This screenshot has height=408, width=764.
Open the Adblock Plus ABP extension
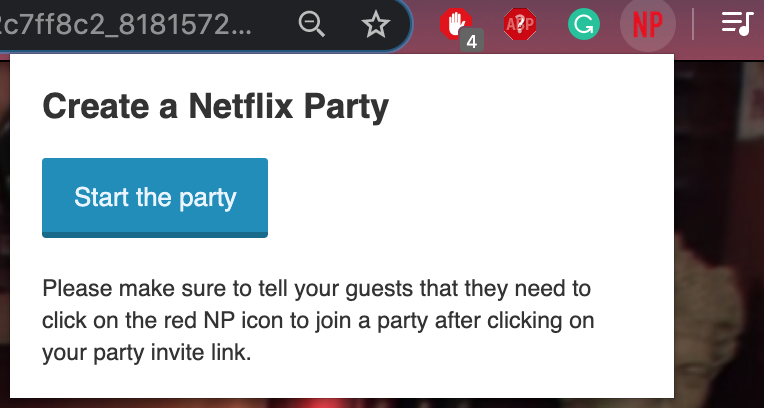point(520,24)
